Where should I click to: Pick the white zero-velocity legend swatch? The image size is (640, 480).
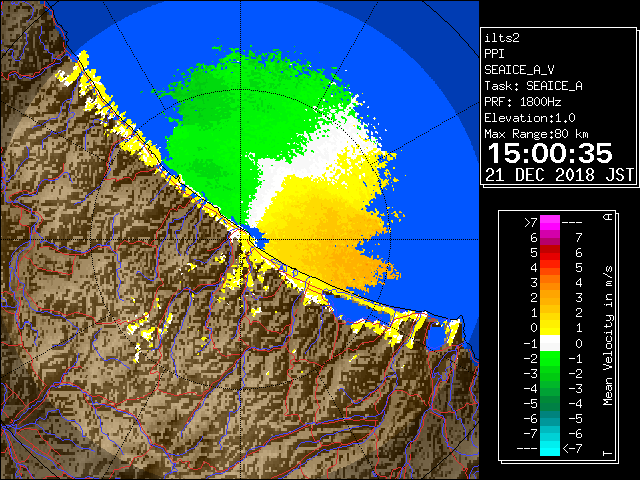pyautogui.click(x=550, y=343)
